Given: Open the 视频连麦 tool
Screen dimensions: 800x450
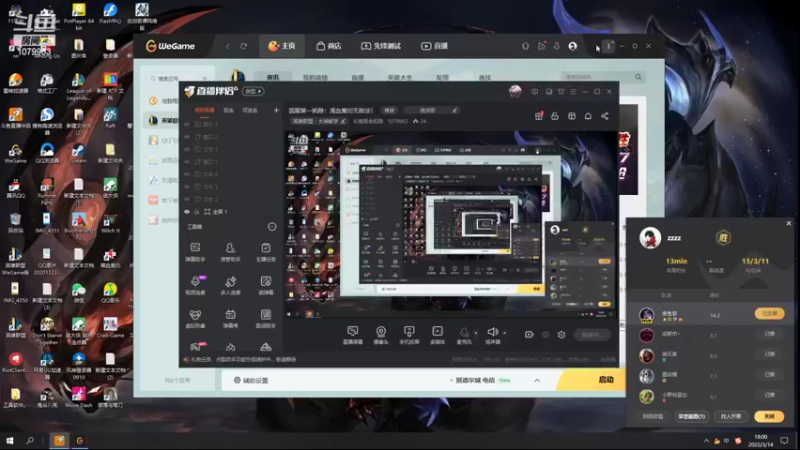Looking at the screenshot, I should [x=195, y=285].
